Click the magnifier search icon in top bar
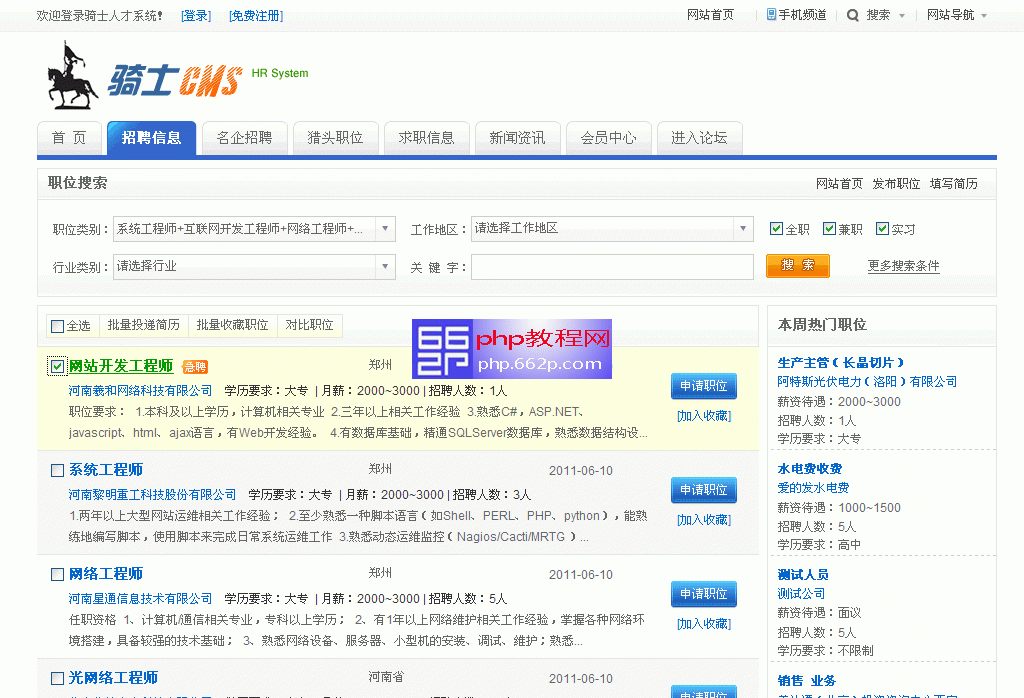The height and width of the screenshot is (698, 1024). coord(852,15)
